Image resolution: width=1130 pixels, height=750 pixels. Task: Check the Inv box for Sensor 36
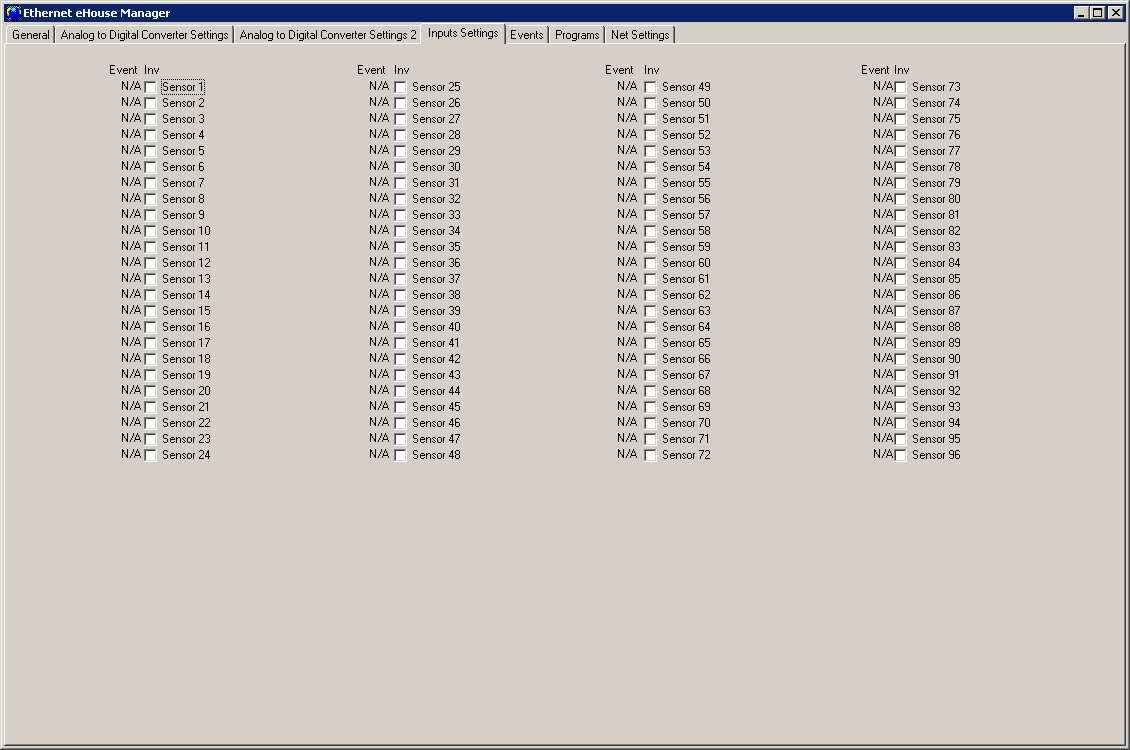[x=400, y=263]
